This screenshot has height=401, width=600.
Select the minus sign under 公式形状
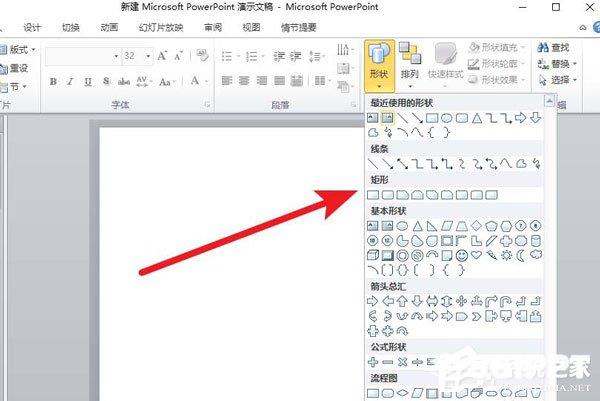click(388, 362)
